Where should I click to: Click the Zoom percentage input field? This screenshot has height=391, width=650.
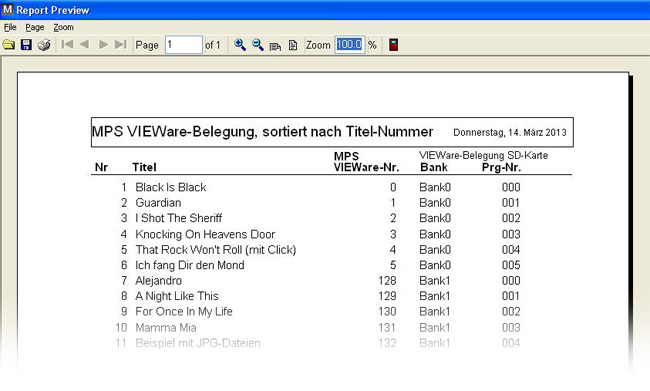[x=350, y=44]
